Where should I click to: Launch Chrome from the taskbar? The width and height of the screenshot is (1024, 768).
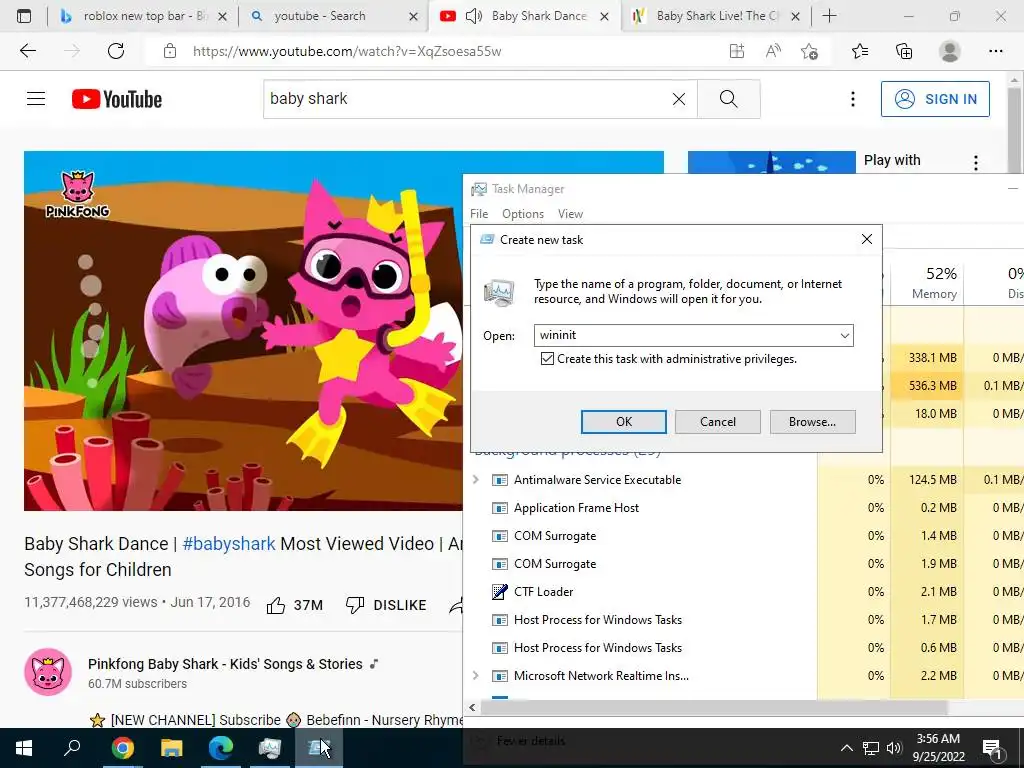pyautogui.click(x=122, y=748)
